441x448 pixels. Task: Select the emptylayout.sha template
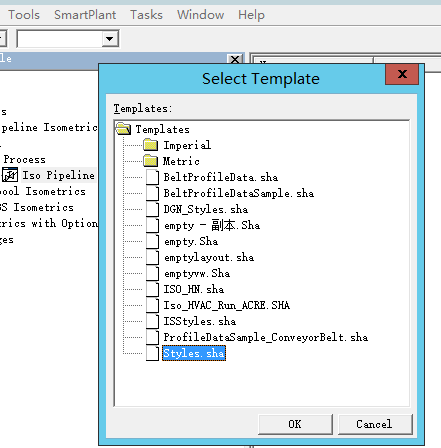pyautogui.click(x=209, y=257)
